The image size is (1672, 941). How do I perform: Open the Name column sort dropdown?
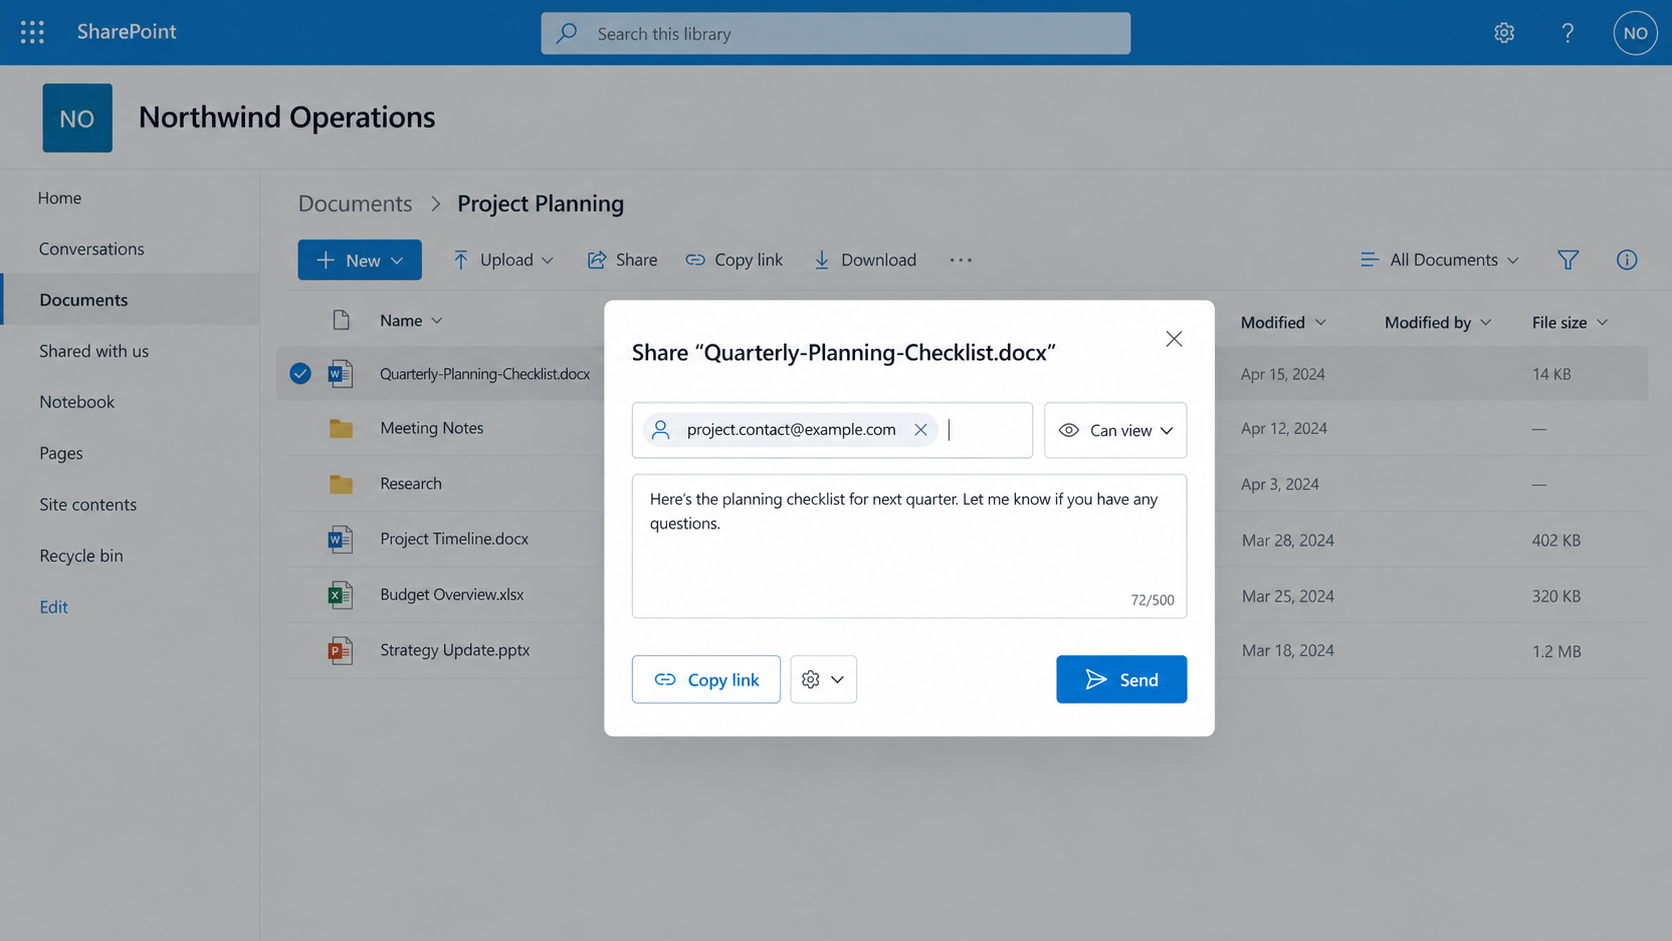[x=411, y=320]
